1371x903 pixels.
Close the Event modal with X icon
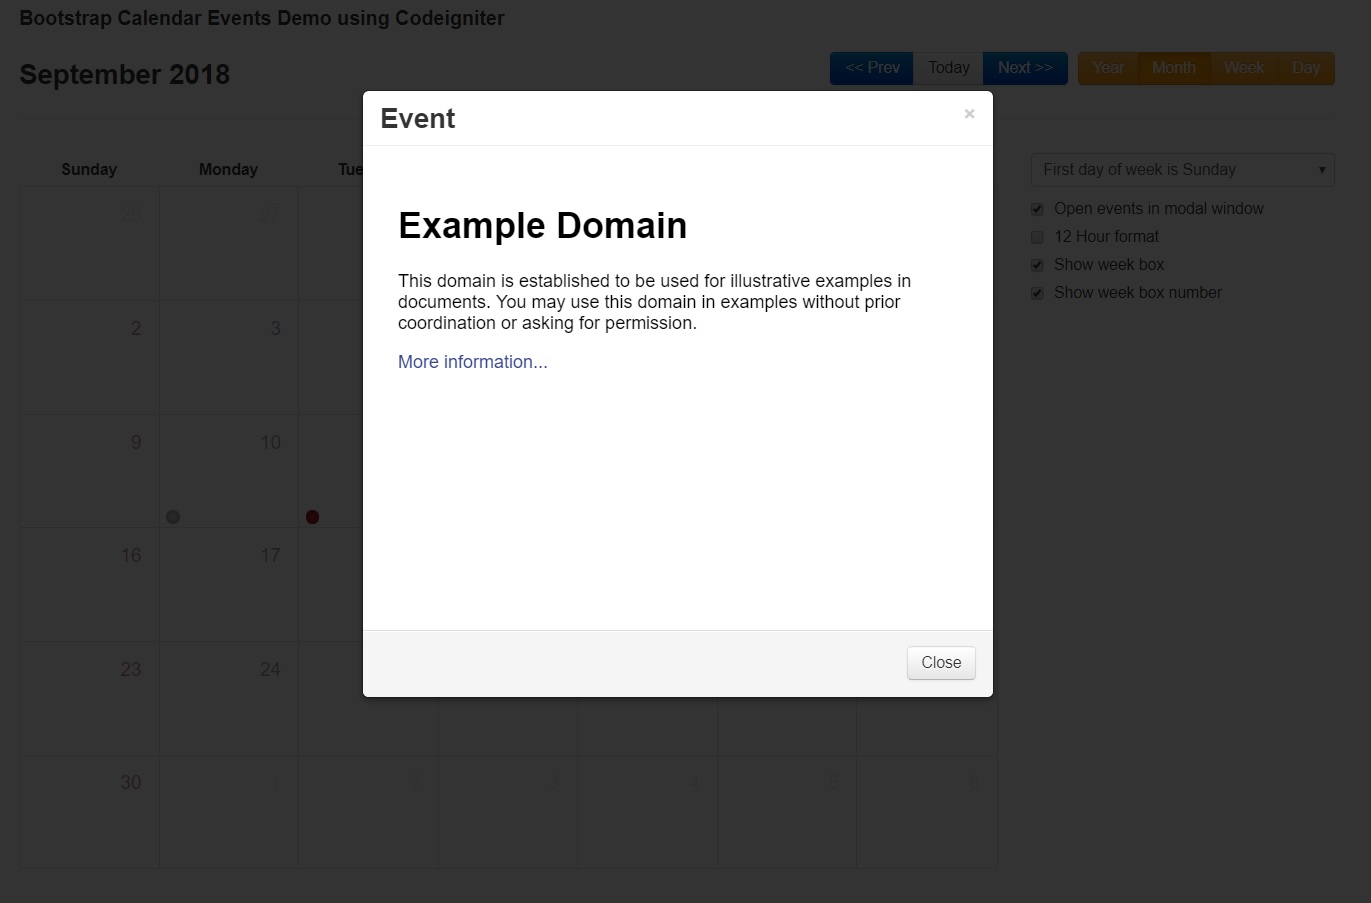click(969, 114)
